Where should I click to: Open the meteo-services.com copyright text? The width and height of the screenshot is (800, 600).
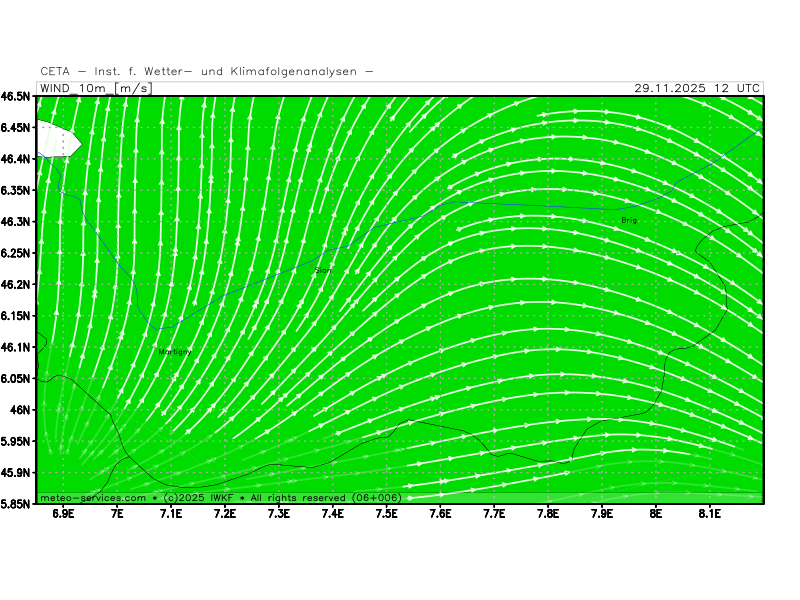(220, 497)
